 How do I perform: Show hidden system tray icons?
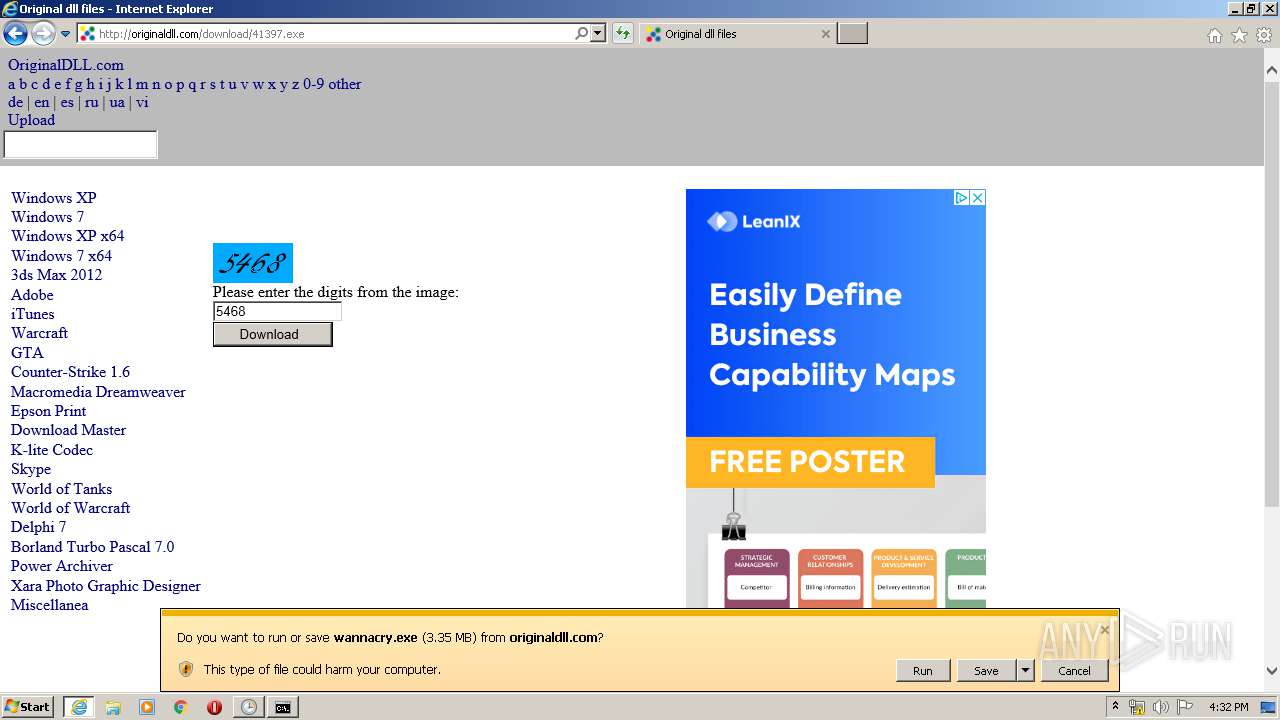pos(1116,707)
